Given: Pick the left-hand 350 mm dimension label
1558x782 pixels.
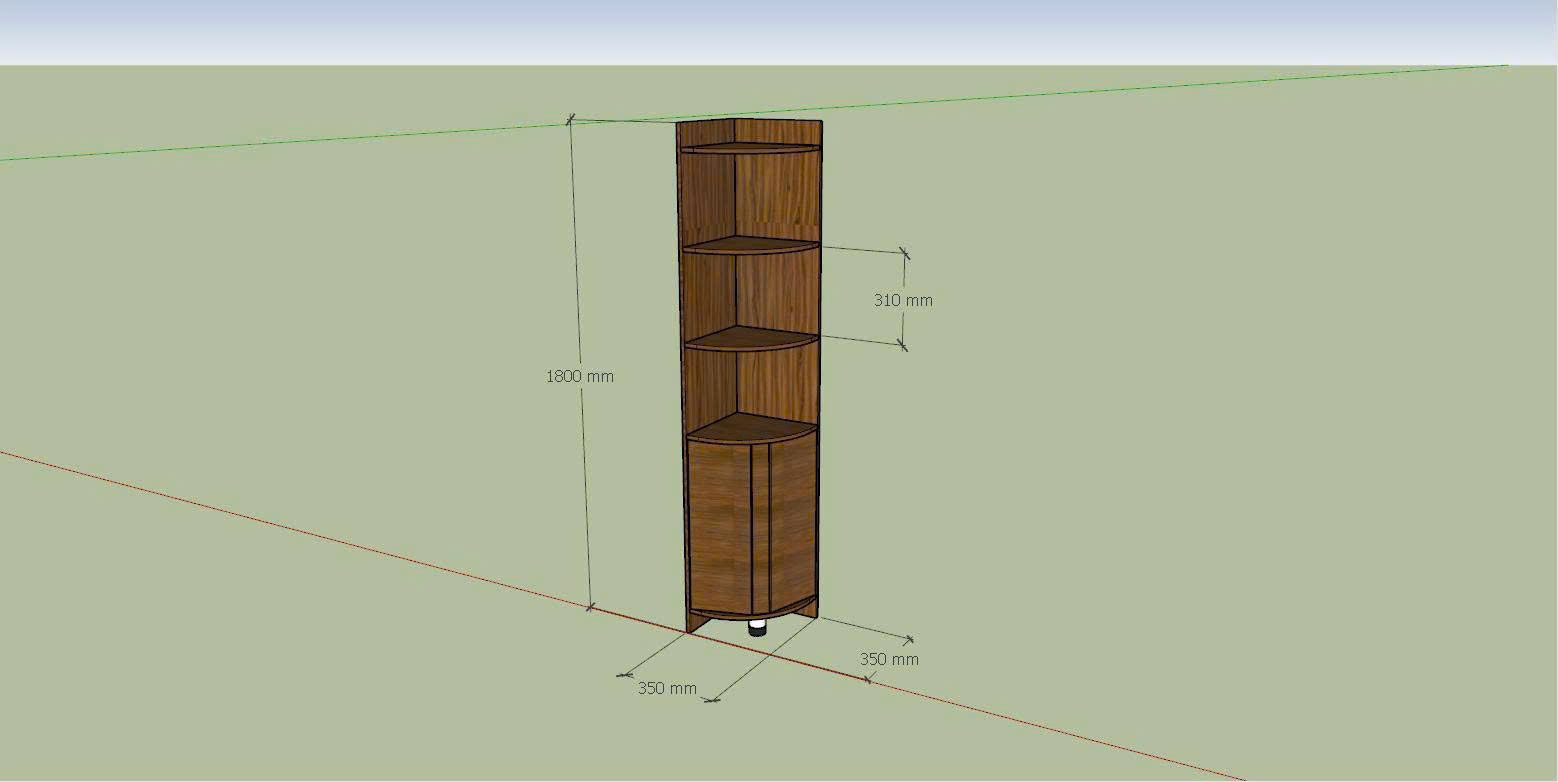Looking at the screenshot, I should [667, 688].
